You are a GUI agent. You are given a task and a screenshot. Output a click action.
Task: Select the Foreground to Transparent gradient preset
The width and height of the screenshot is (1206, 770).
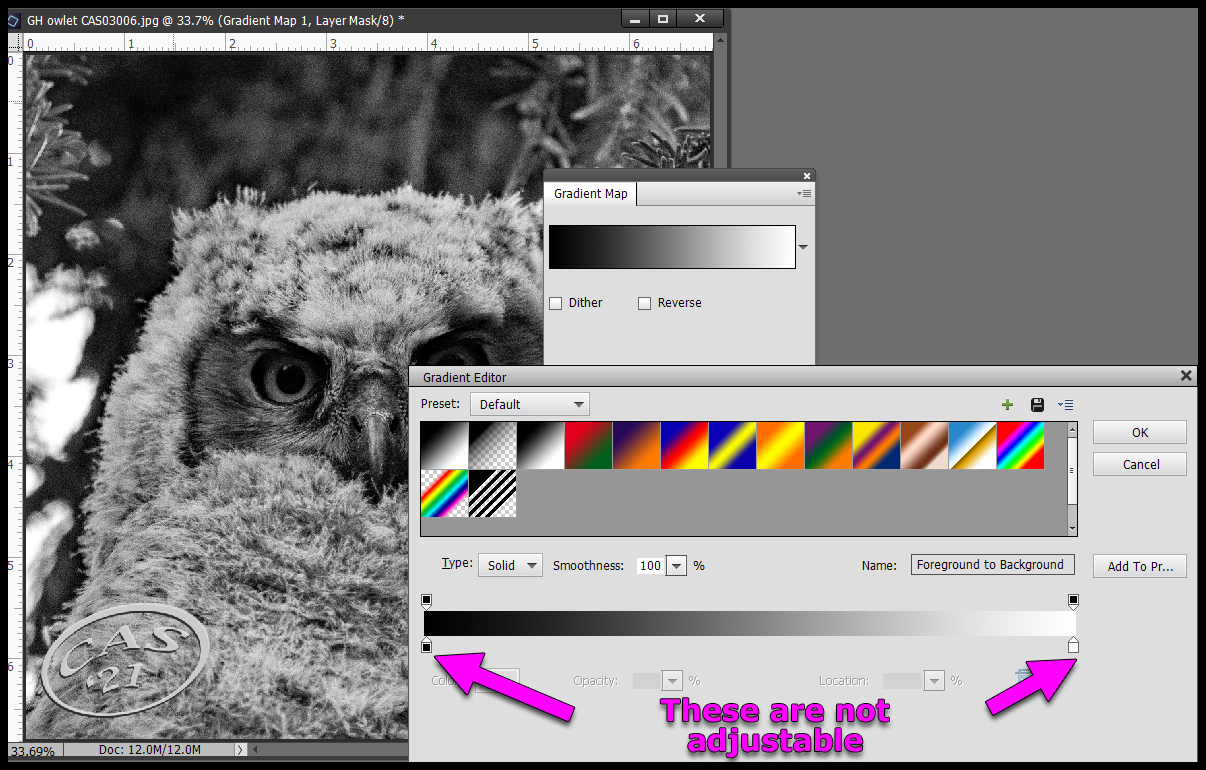click(493, 446)
